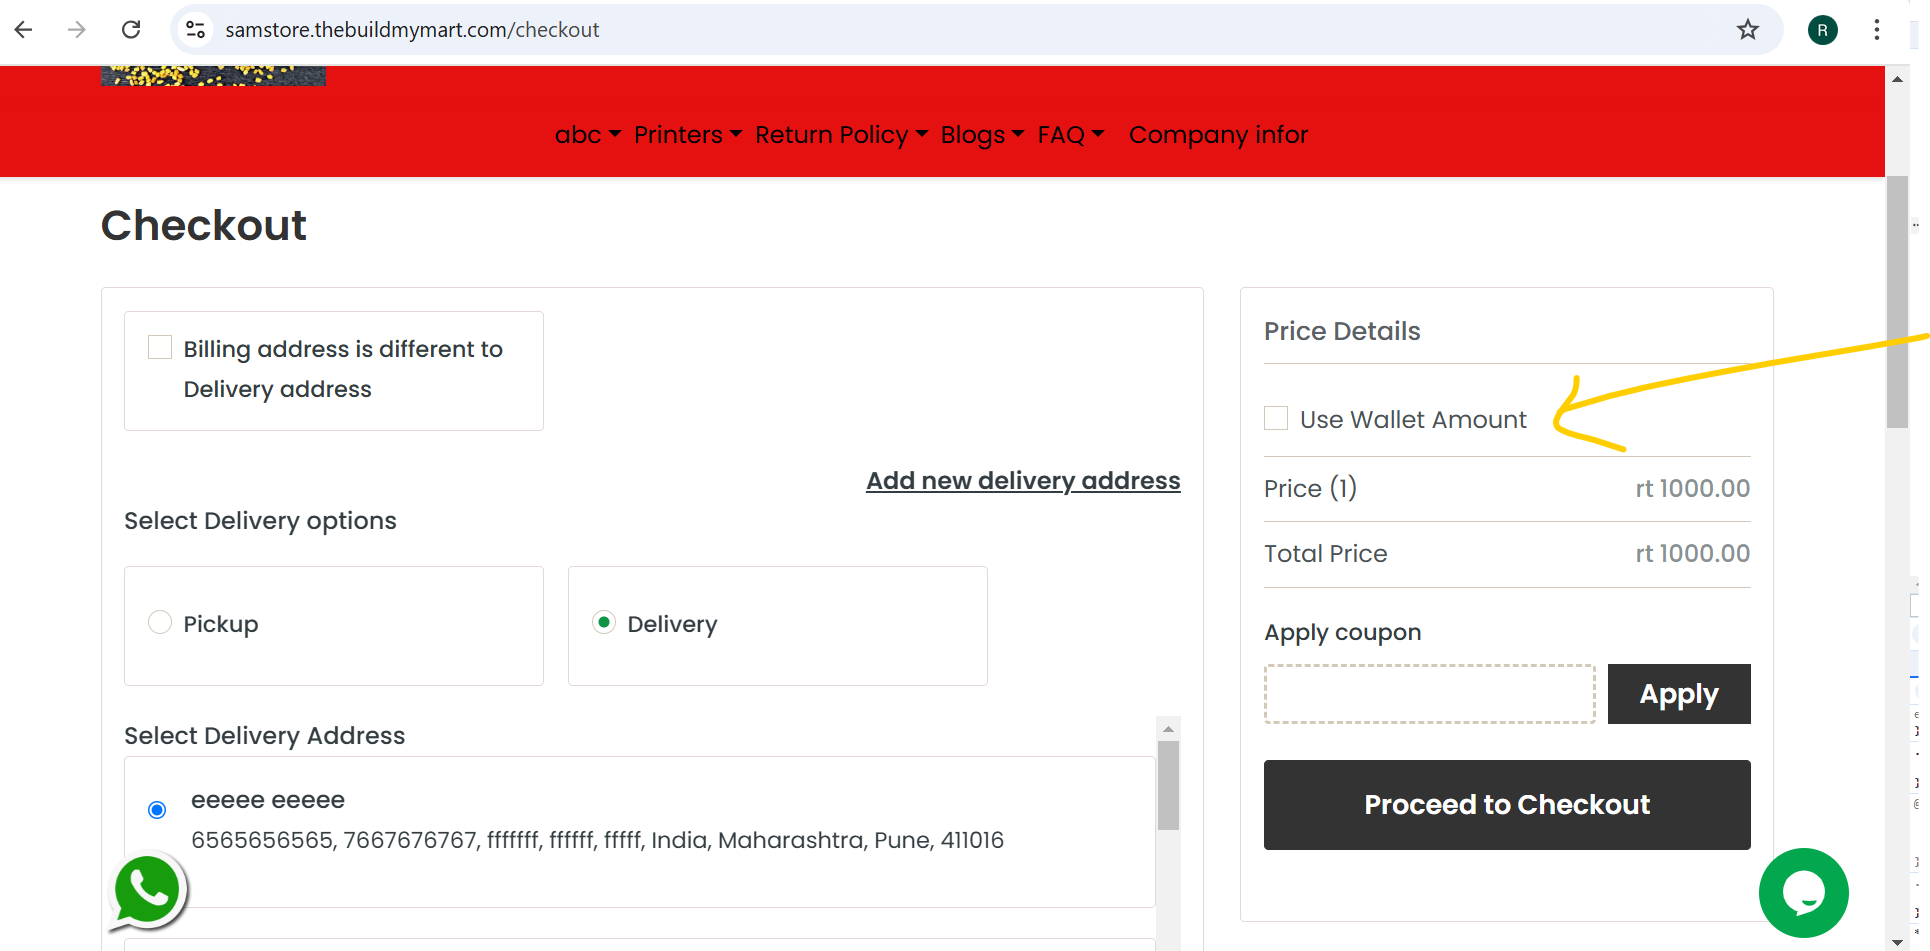Select Pickup delivery option
Screen dimensions: 1930x951
pos(160,622)
